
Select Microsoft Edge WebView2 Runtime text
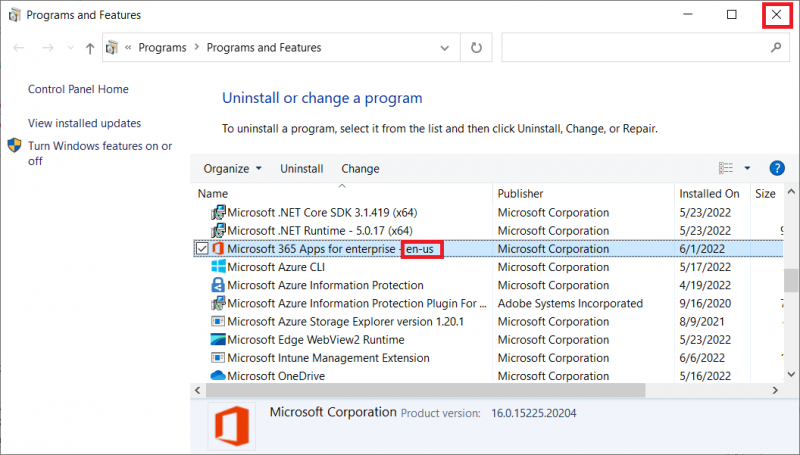point(316,340)
